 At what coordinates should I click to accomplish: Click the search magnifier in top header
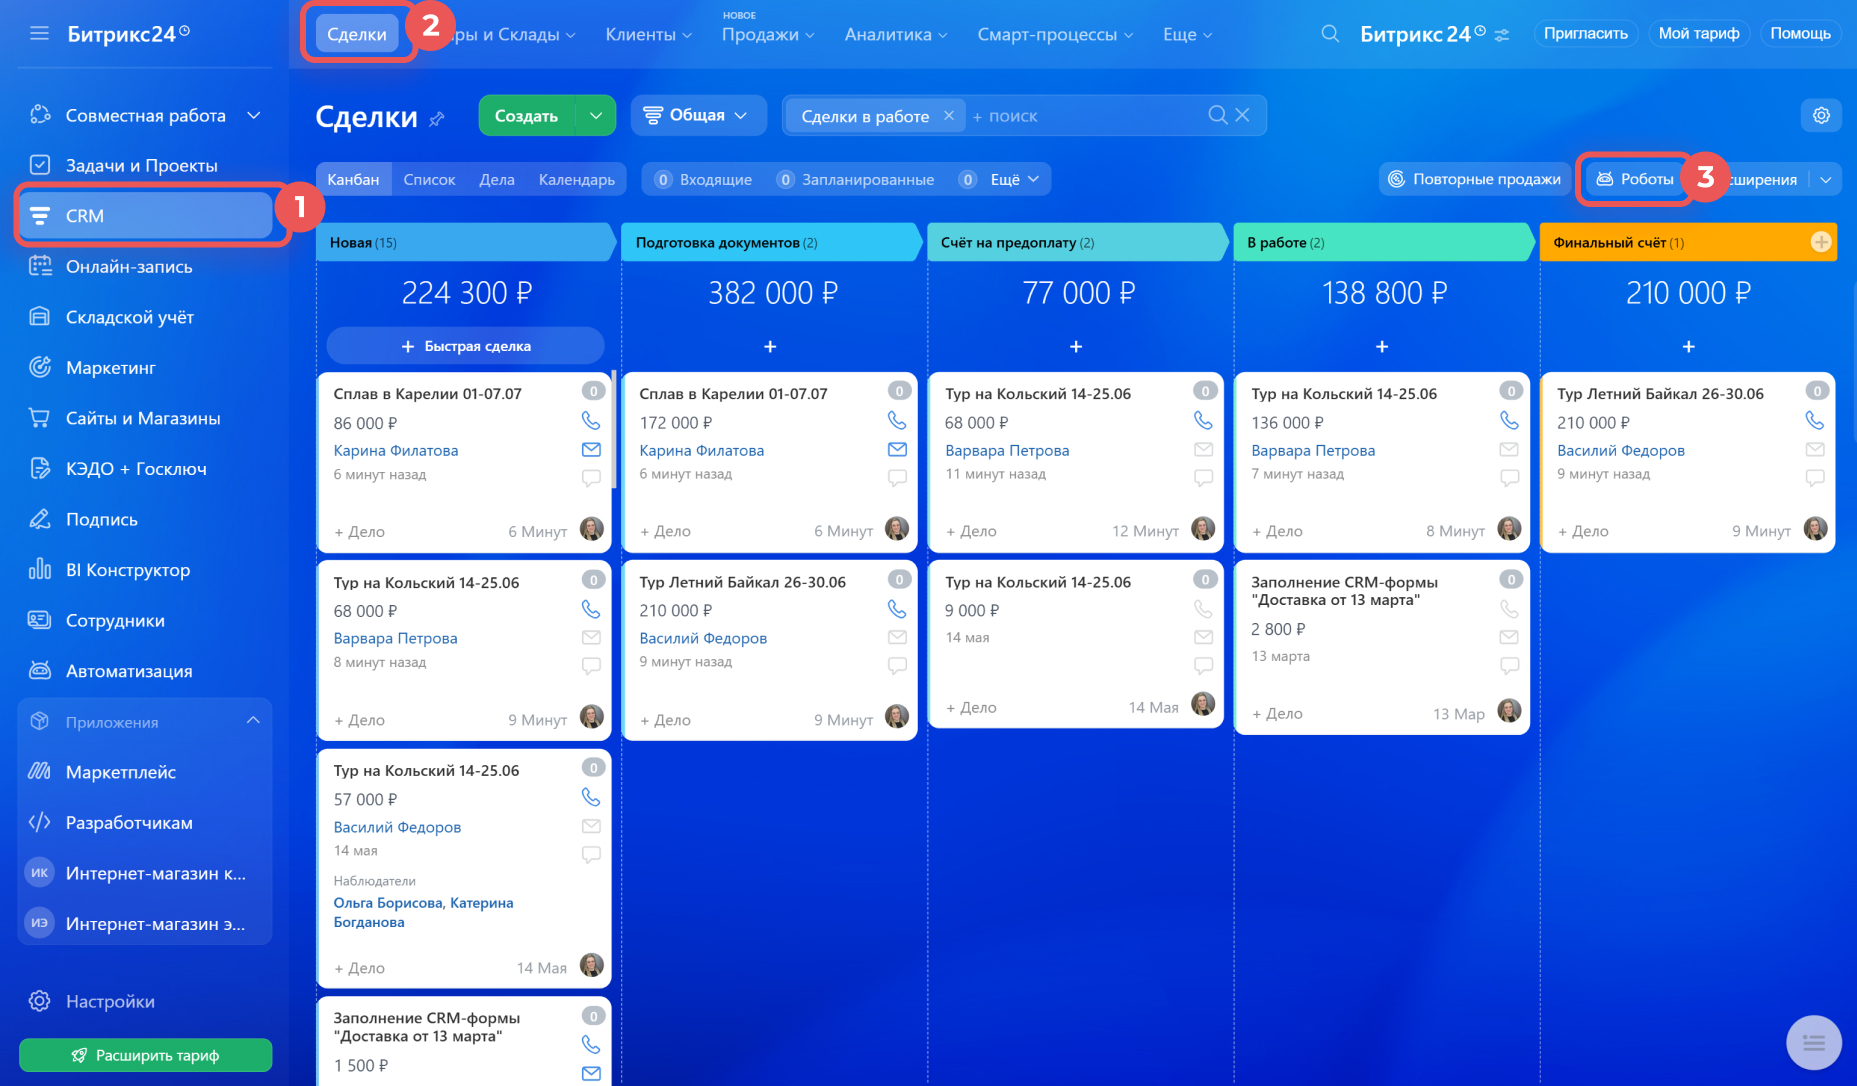click(x=1330, y=34)
